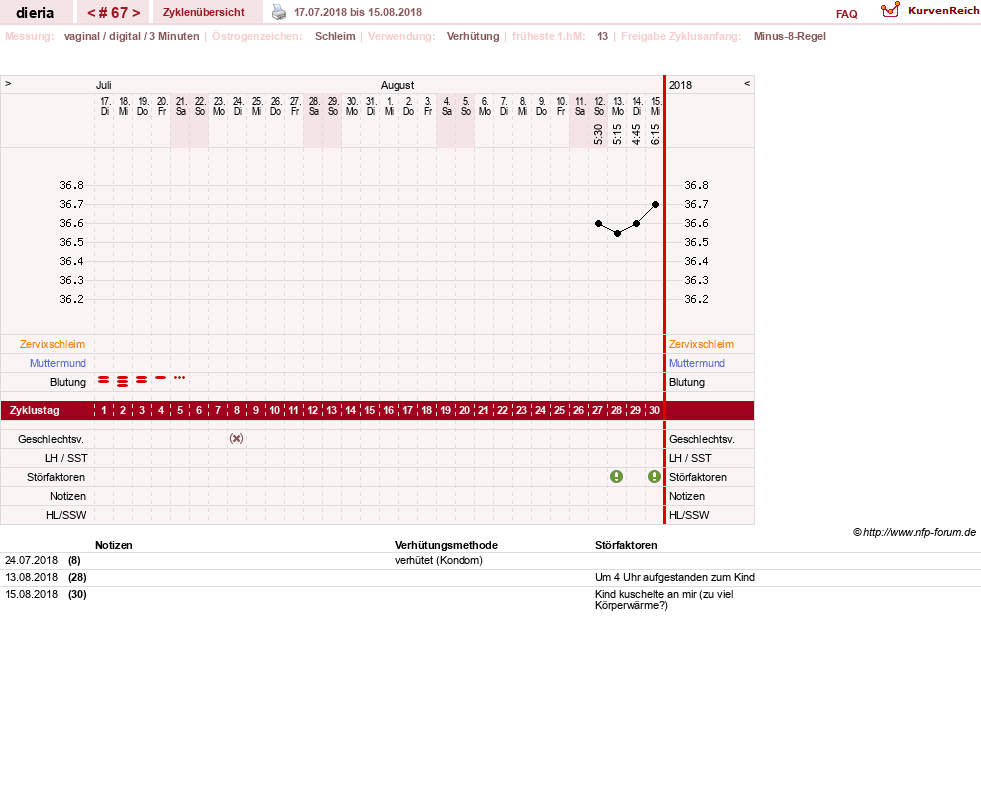The width and height of the screenshot is (981, 798).
Task: Click the left Geschlechtsv. row label
Action: point(51,439)
